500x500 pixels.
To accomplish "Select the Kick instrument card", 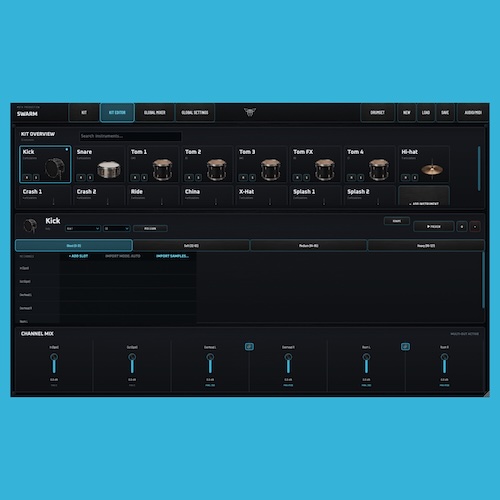I will pyautogui.click(x=45, y=164).
